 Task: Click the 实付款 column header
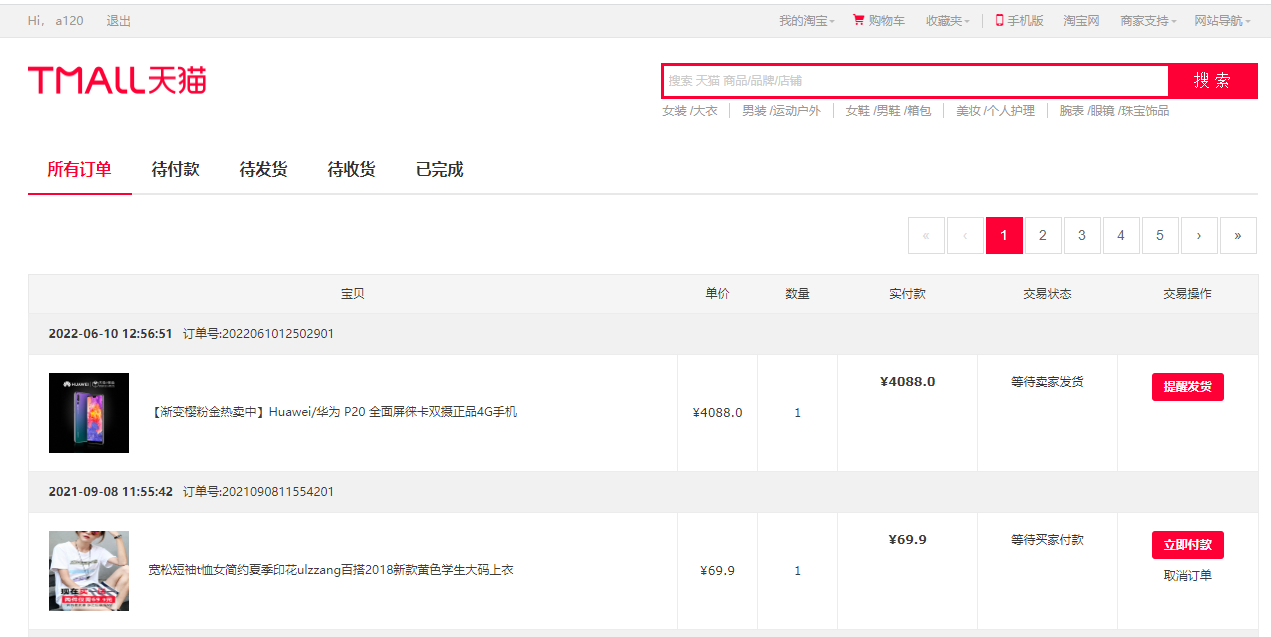click(x=907, y=294)
